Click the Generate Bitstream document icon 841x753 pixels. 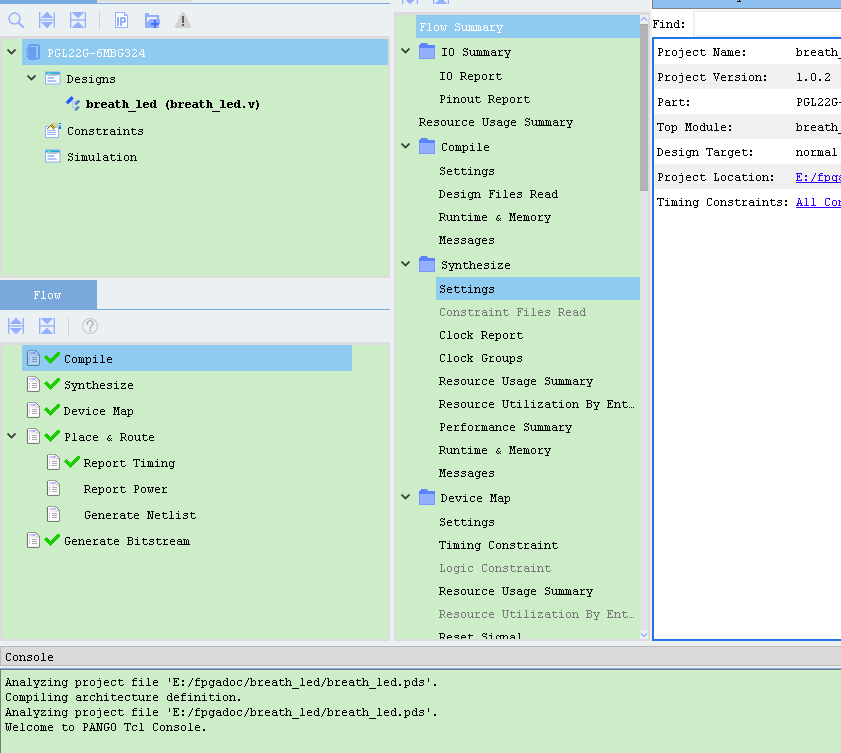pos(33,540)
